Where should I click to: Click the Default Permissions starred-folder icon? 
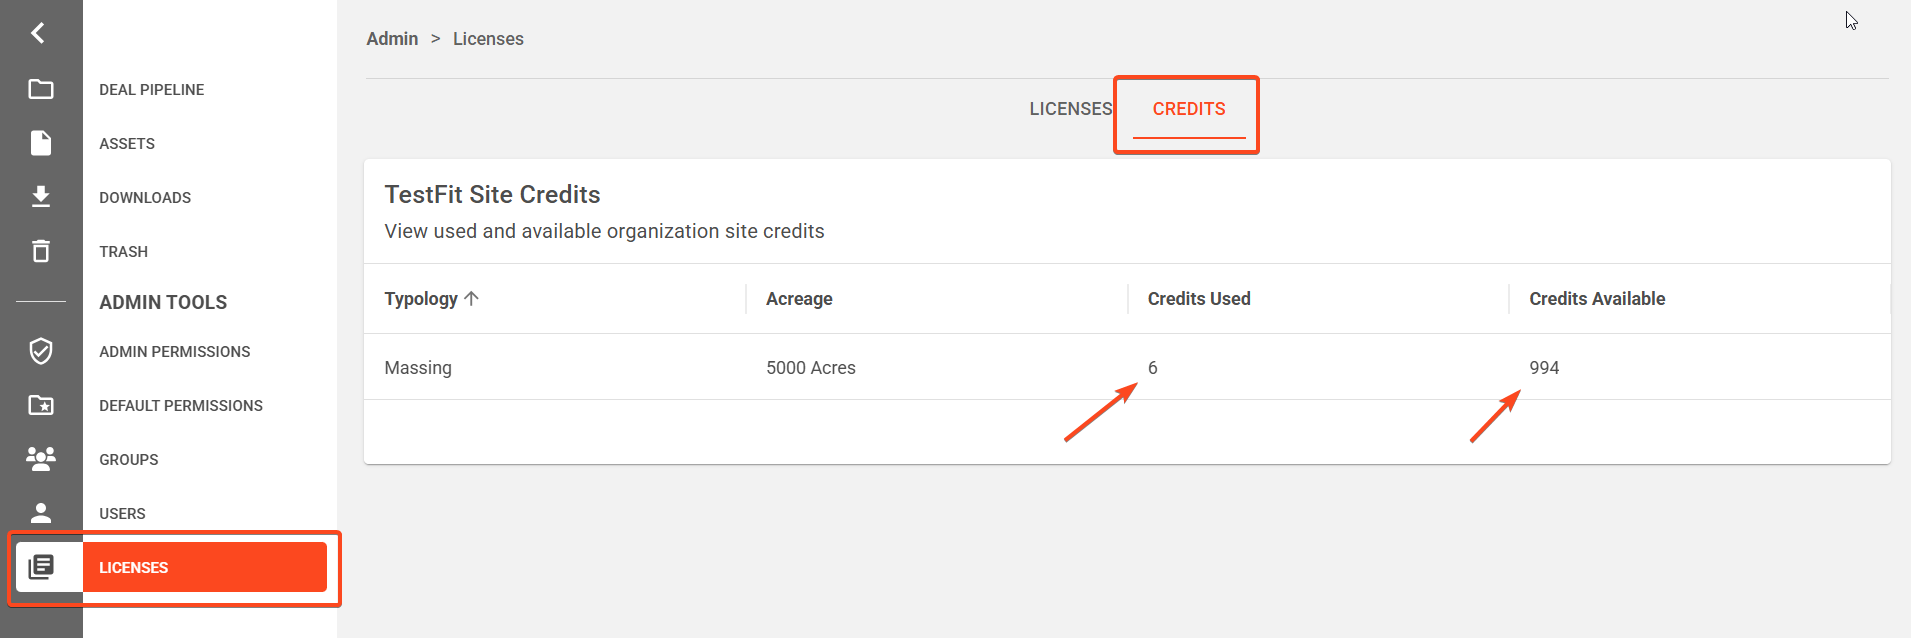(41, 405)
